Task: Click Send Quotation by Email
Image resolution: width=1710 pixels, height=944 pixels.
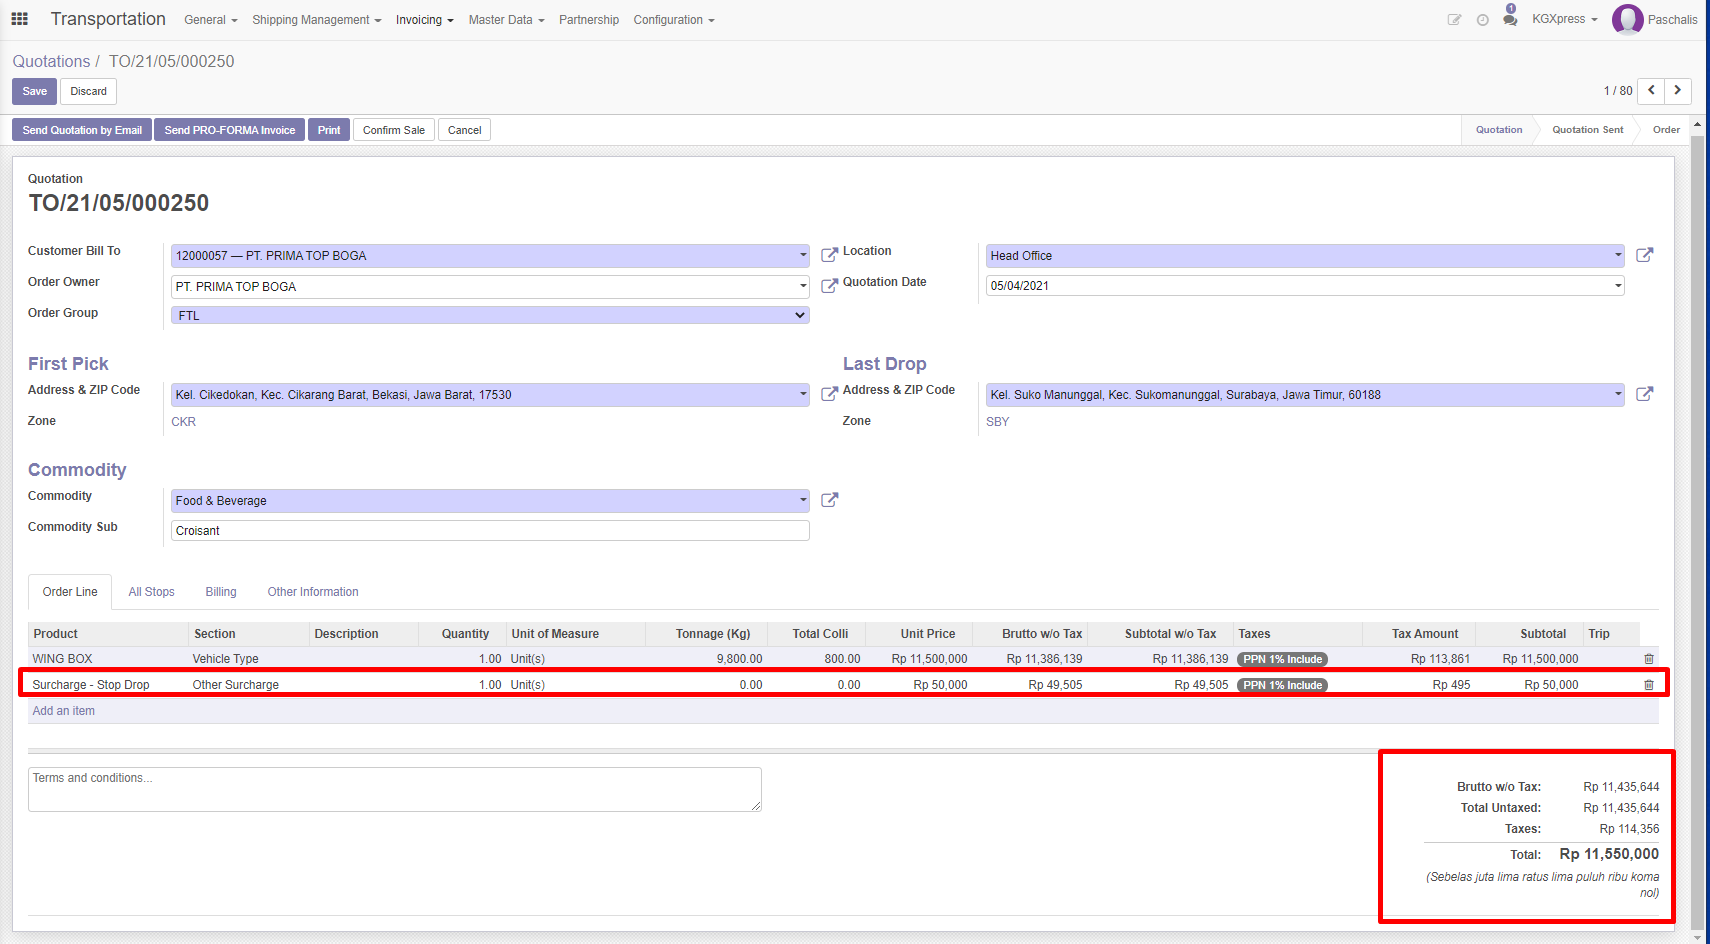Action: click(82, 130)
